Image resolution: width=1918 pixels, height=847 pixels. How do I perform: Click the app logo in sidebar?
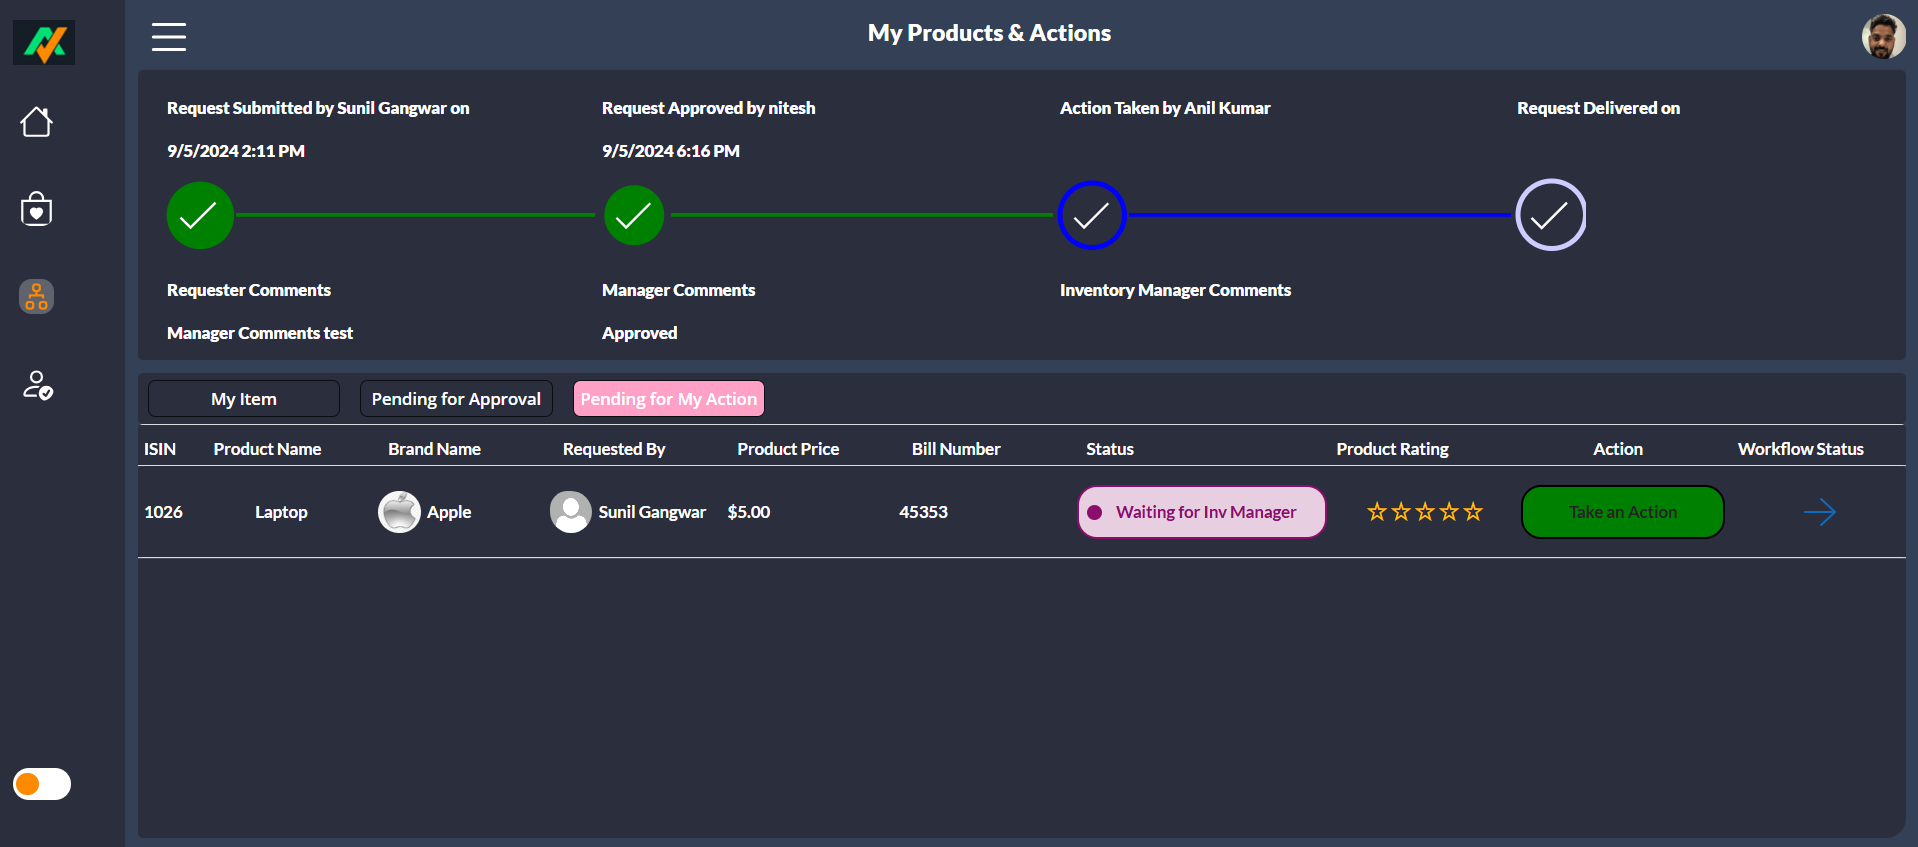coord(44,43)
